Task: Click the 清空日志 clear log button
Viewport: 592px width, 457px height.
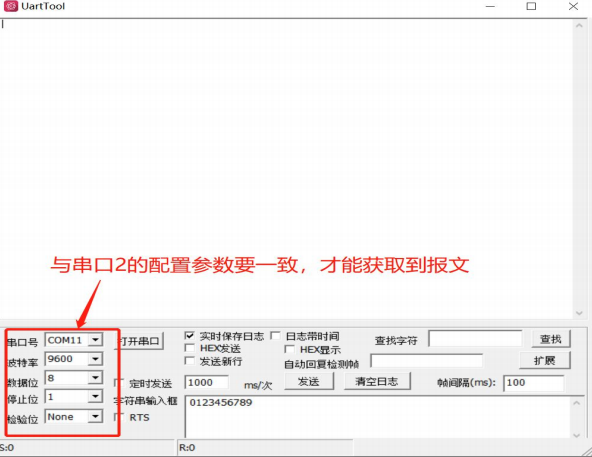Action: [377, 381]
